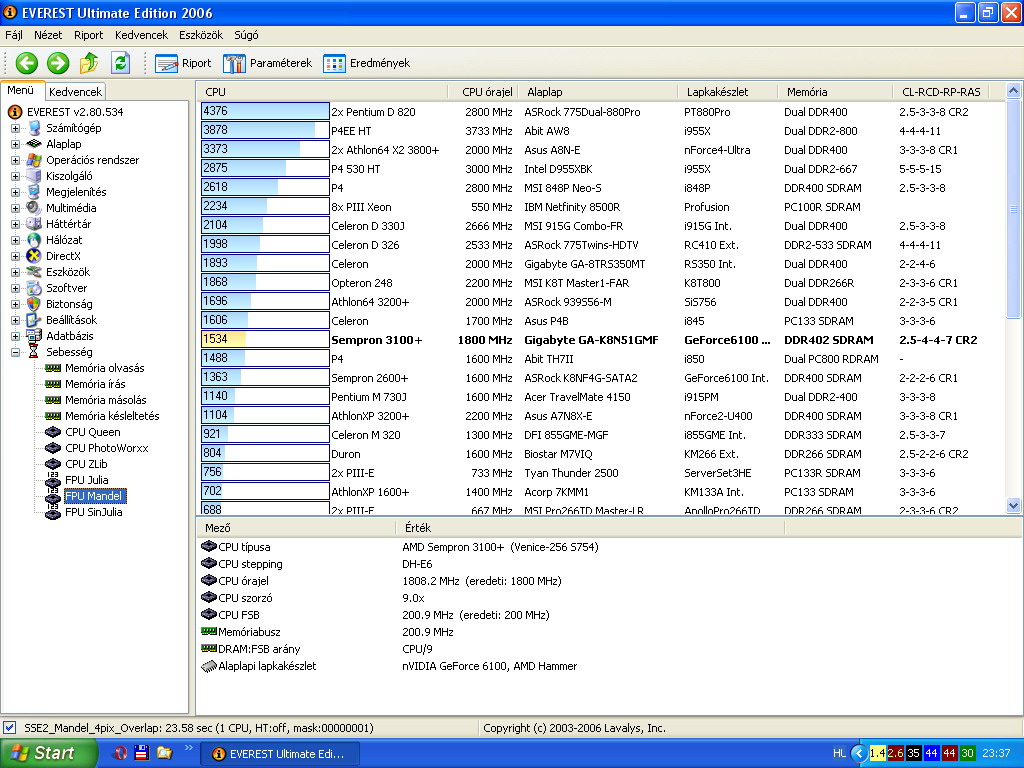Refresh the page with the refresh icon

point(120,63)
